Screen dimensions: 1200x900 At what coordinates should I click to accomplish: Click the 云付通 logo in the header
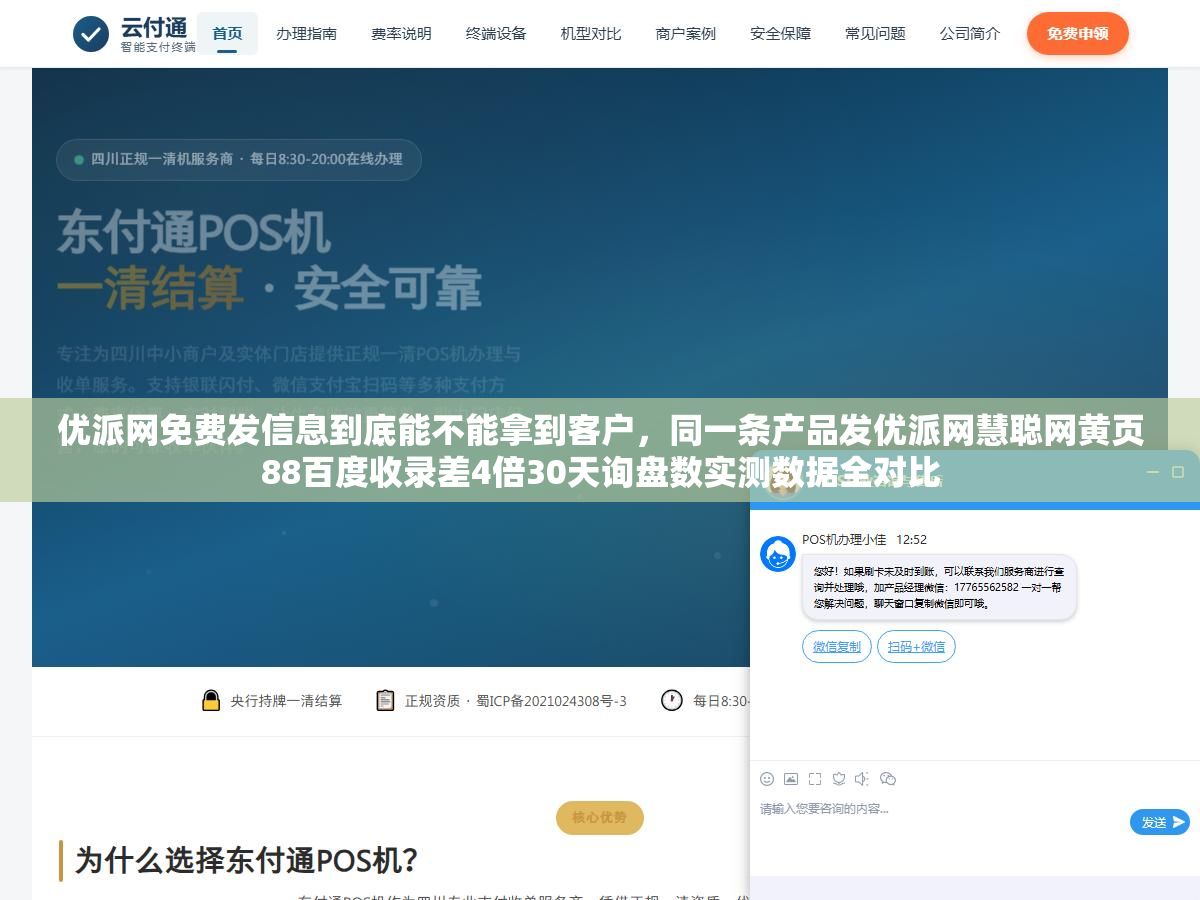click(134, 34)
